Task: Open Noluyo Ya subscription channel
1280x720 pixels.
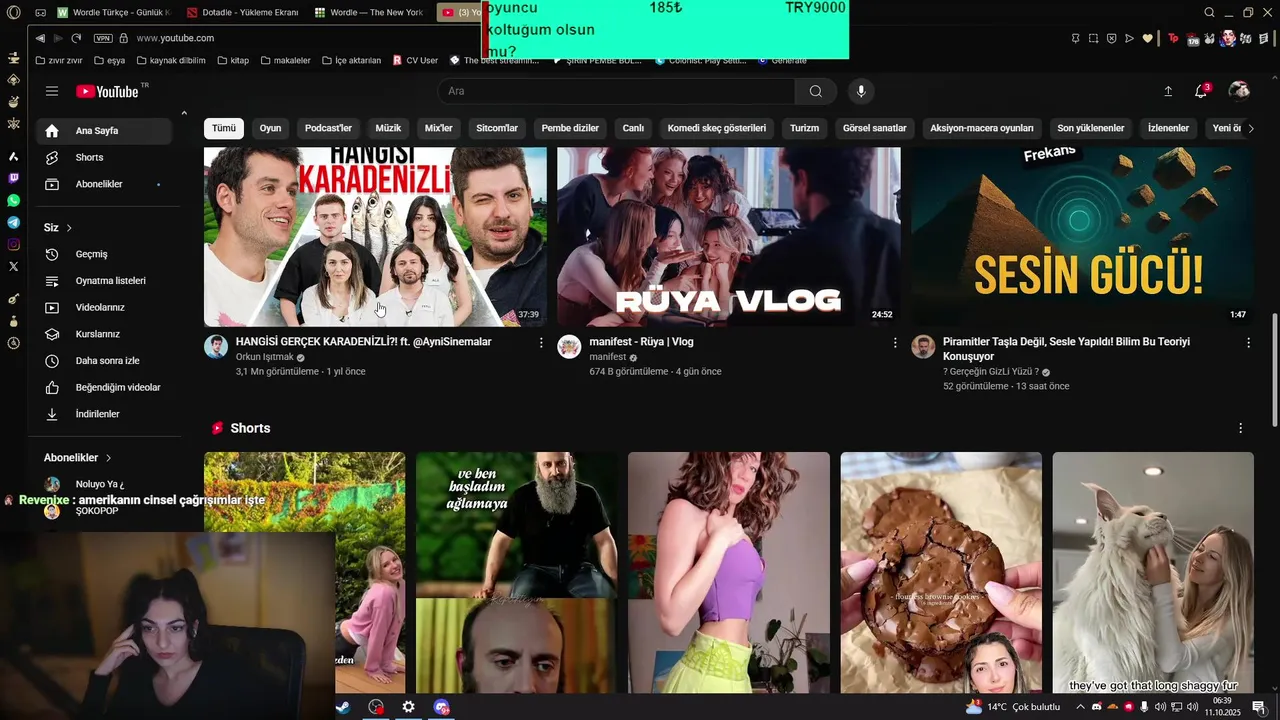Action: (100, 484)
